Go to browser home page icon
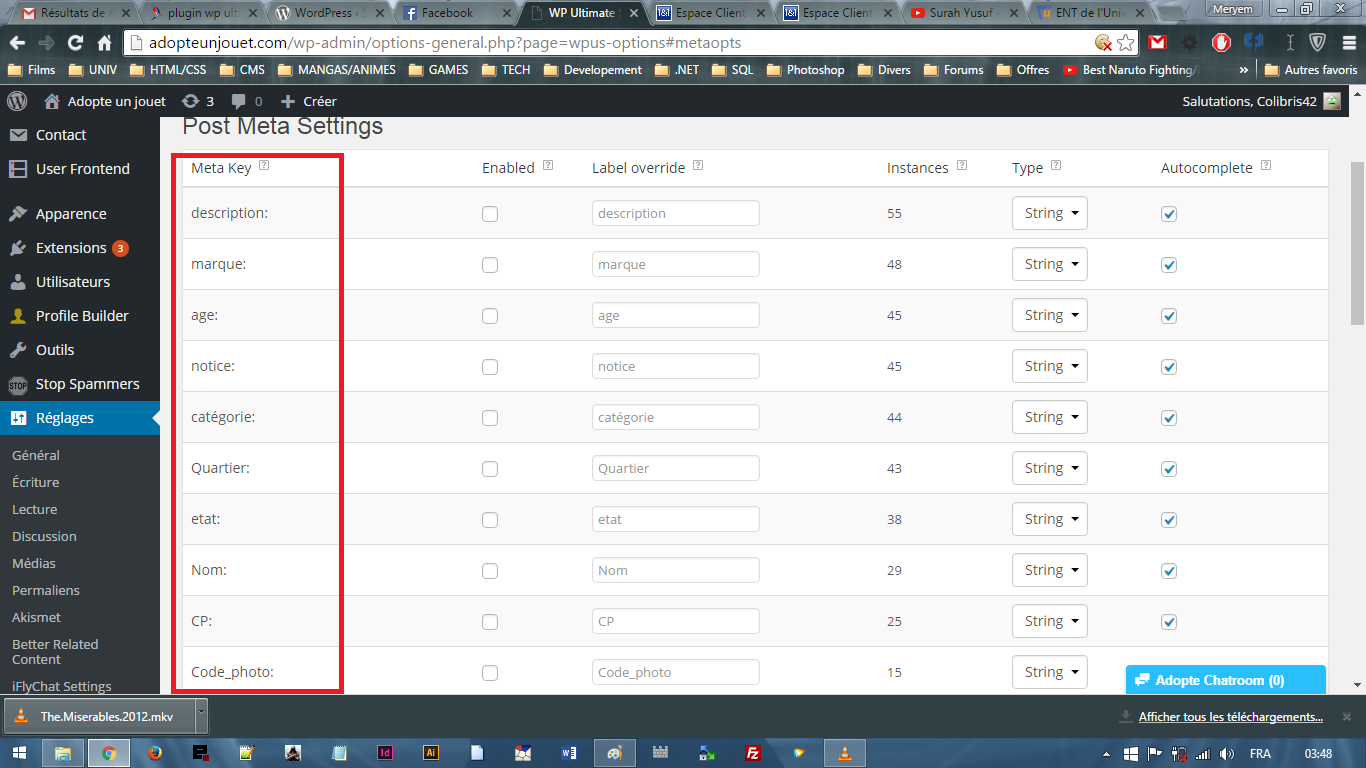Screen dimensions: 1366x768 [x=104, y=43]
